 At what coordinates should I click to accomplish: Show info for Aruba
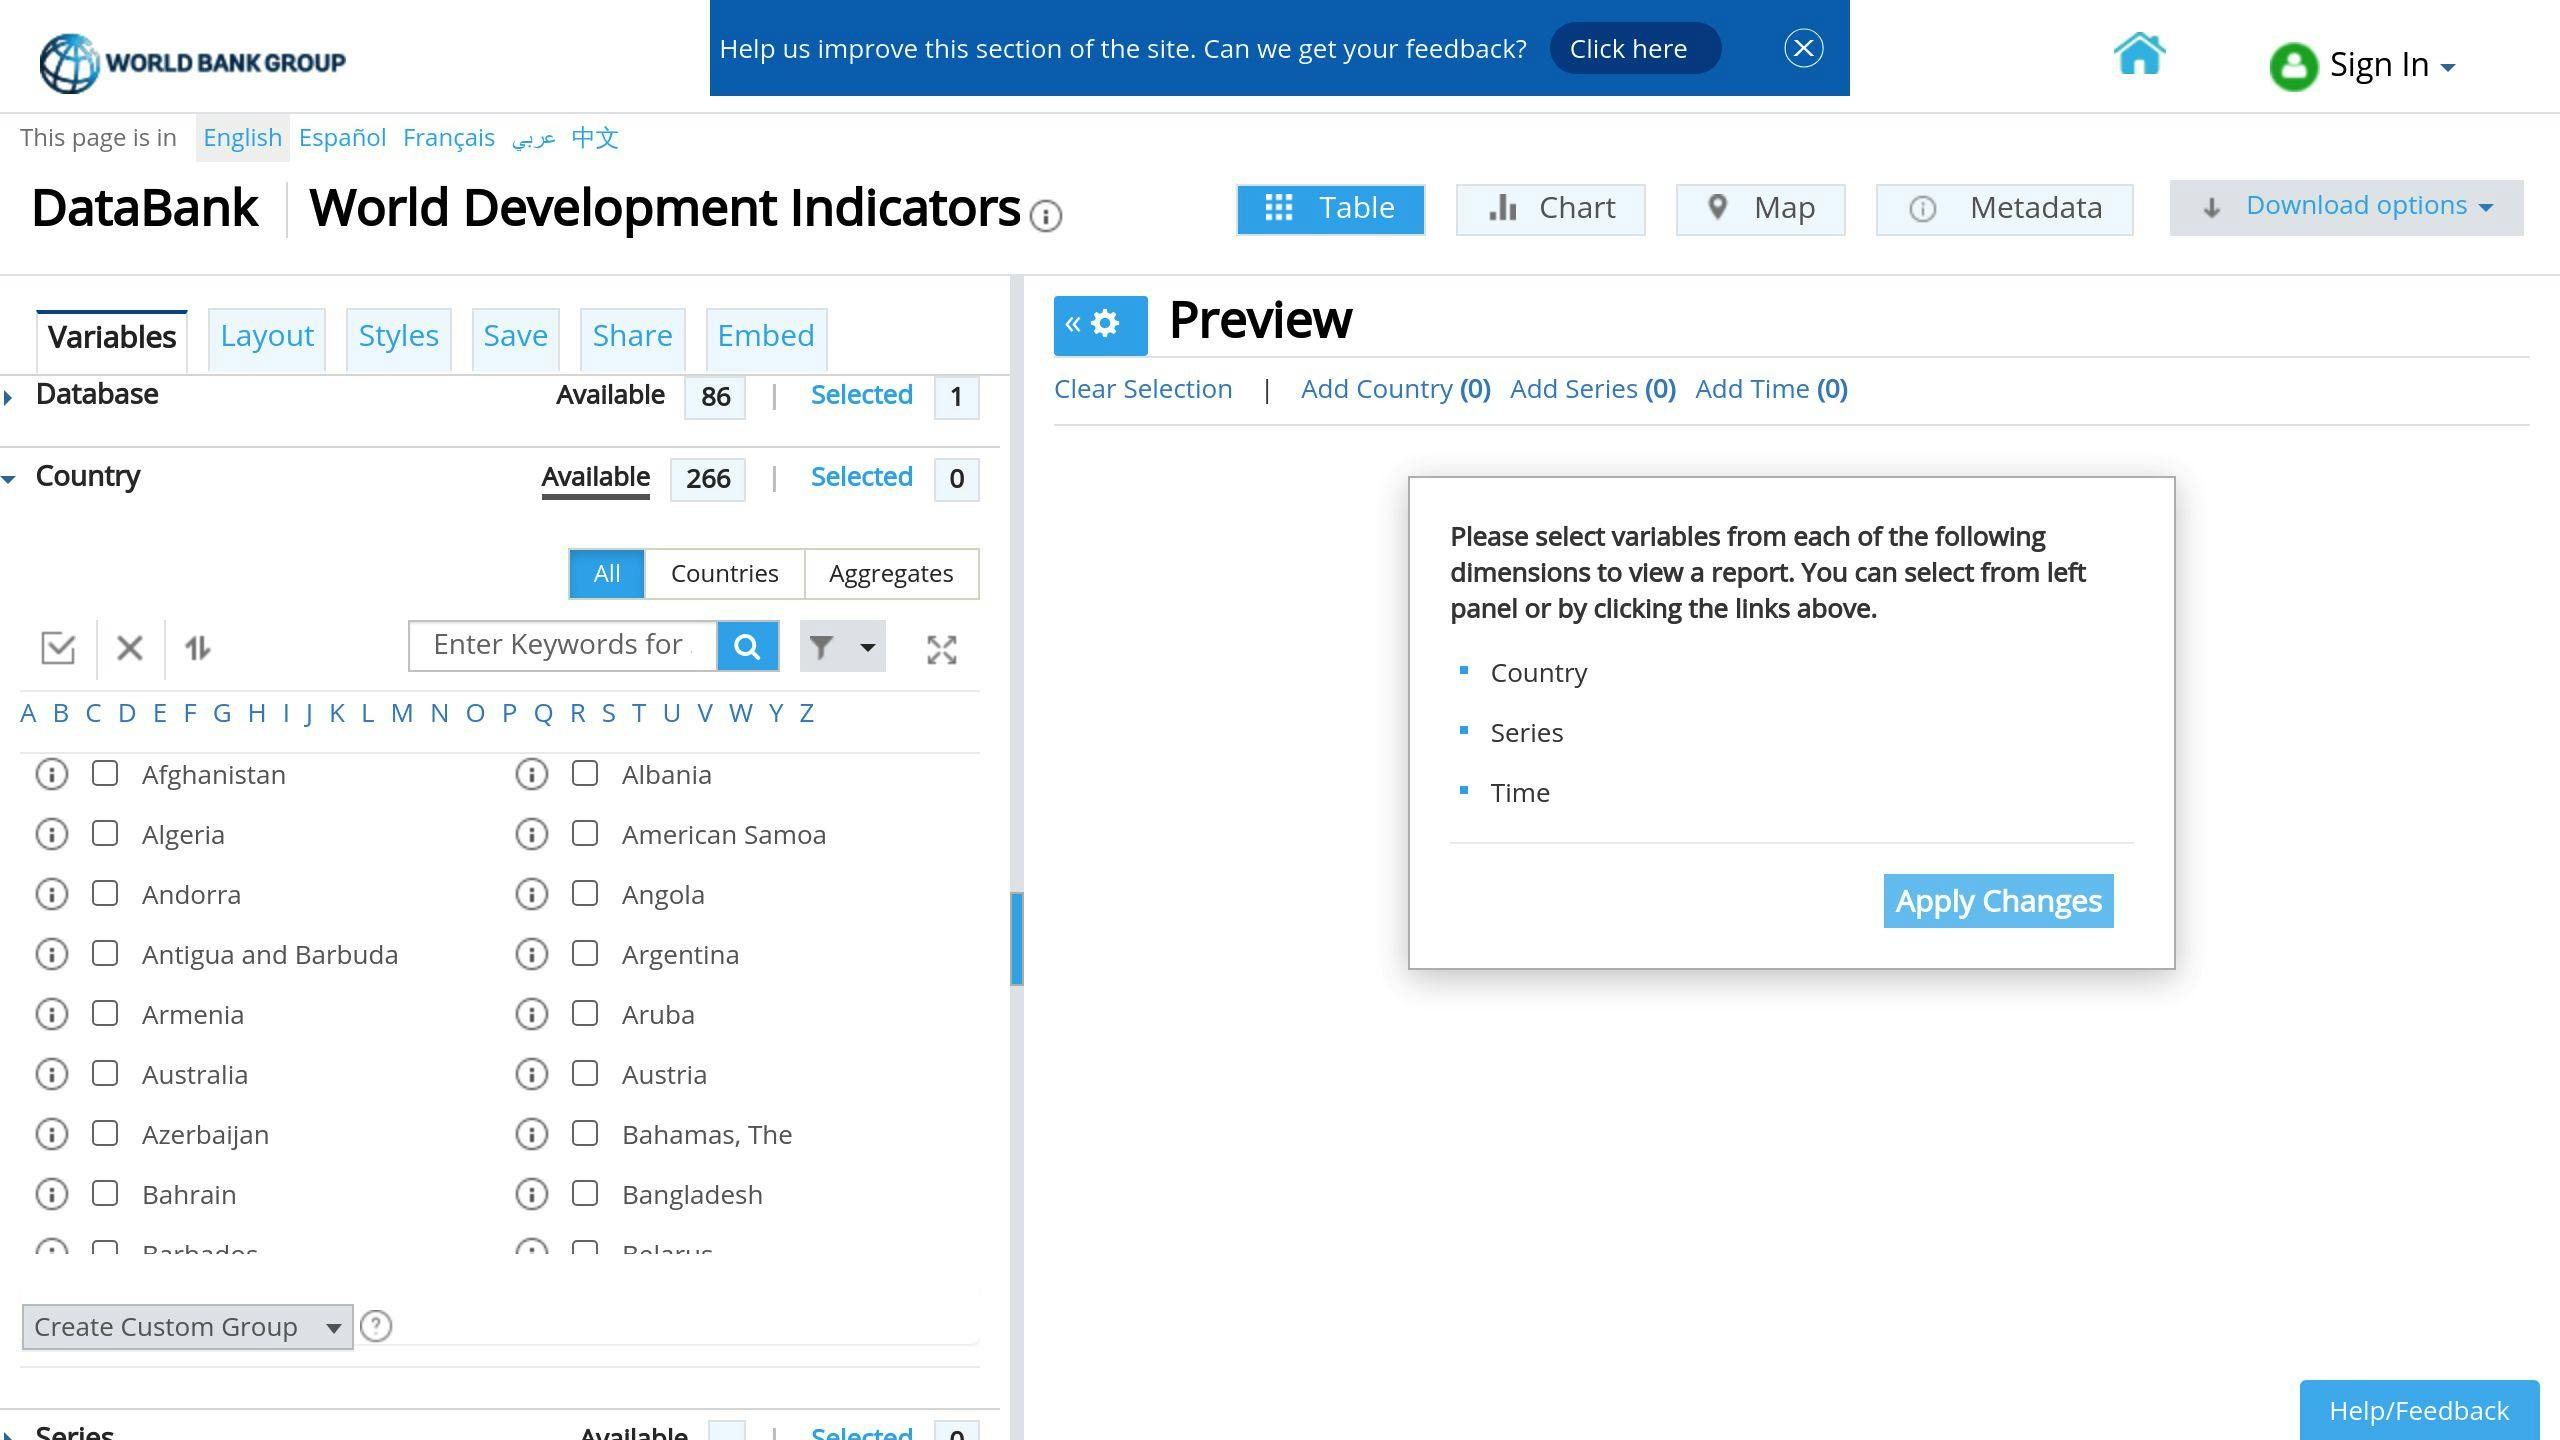pyautogui.click(x=532, y=1014)
